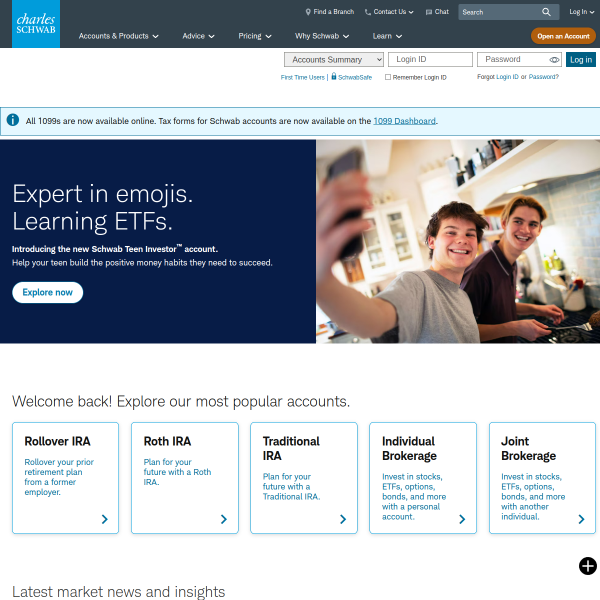Screen dimensions: 600x600
Task: Click the SchwabSafe link text
Action: click(355, 77)
